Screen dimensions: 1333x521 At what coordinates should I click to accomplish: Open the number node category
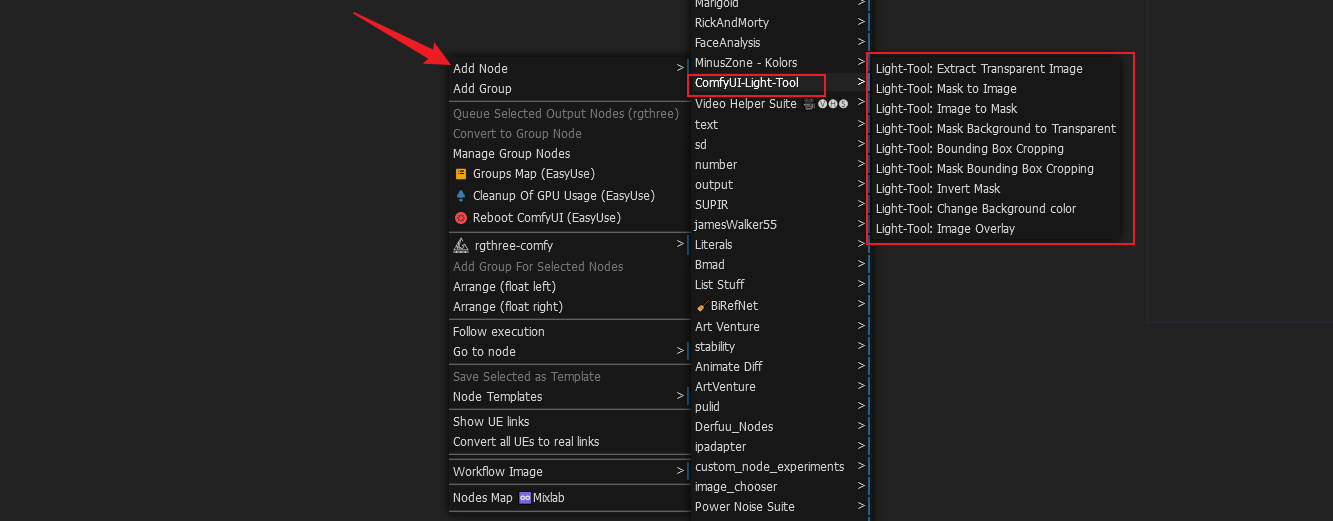tap(779, 165)
